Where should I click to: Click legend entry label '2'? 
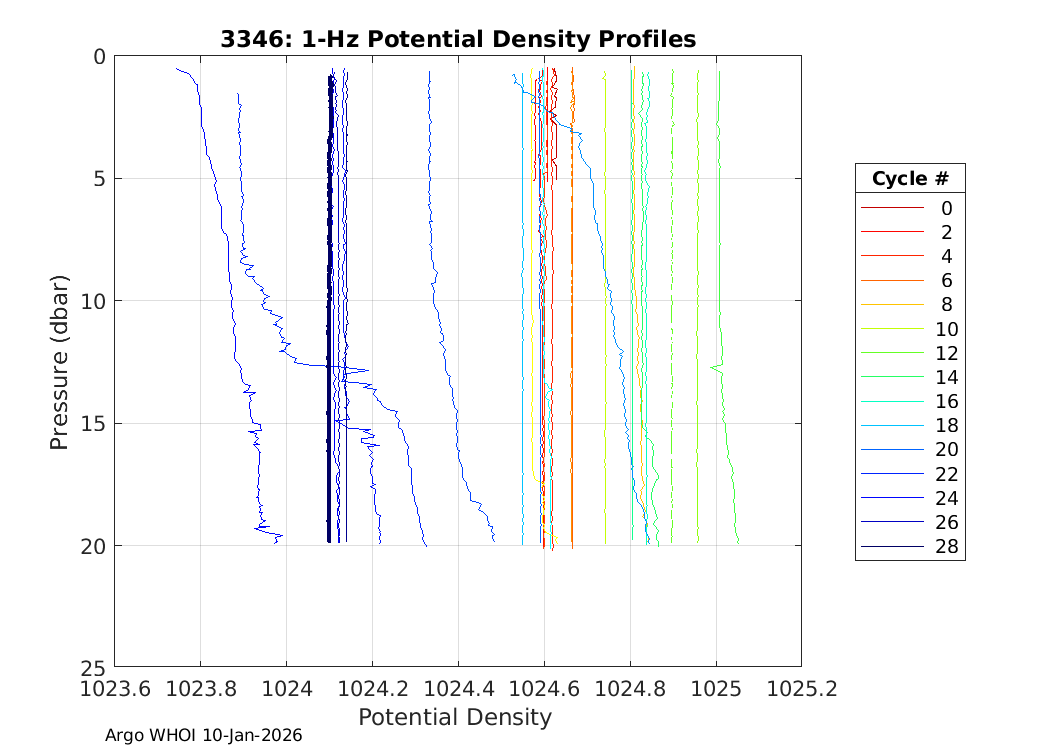pos(946,232)
